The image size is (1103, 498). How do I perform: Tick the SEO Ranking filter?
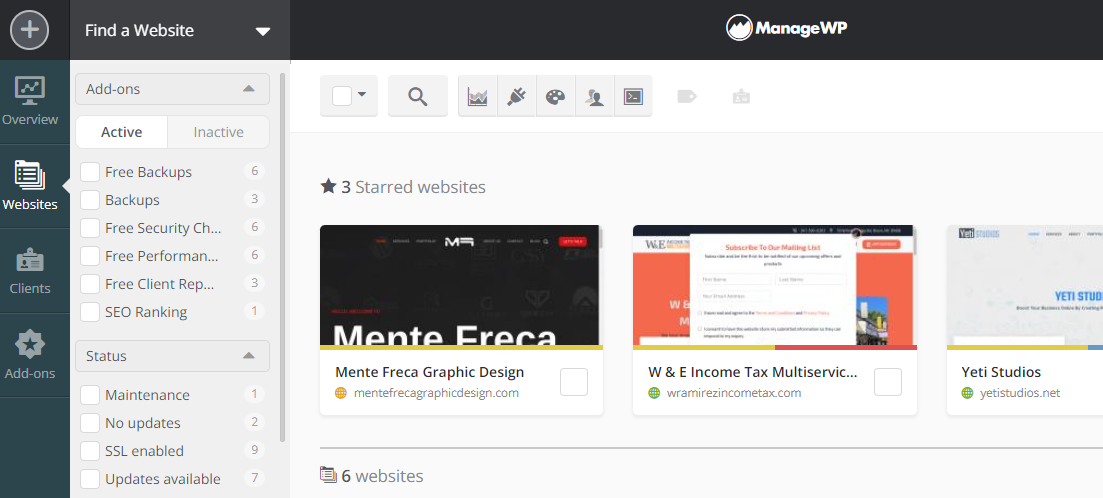[x=89, y=312]
